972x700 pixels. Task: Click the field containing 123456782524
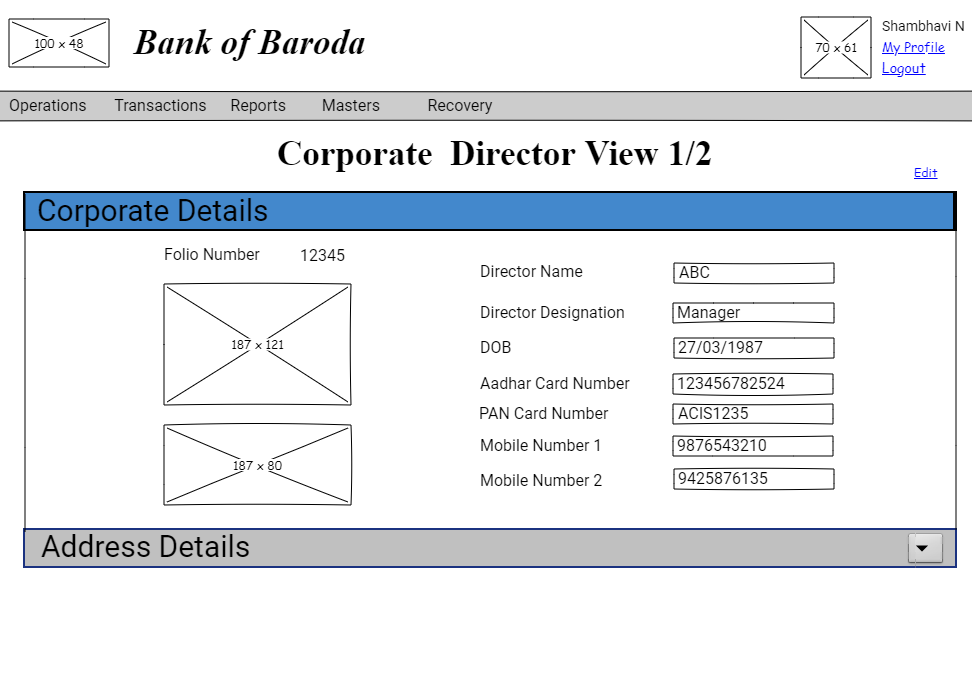754,384
